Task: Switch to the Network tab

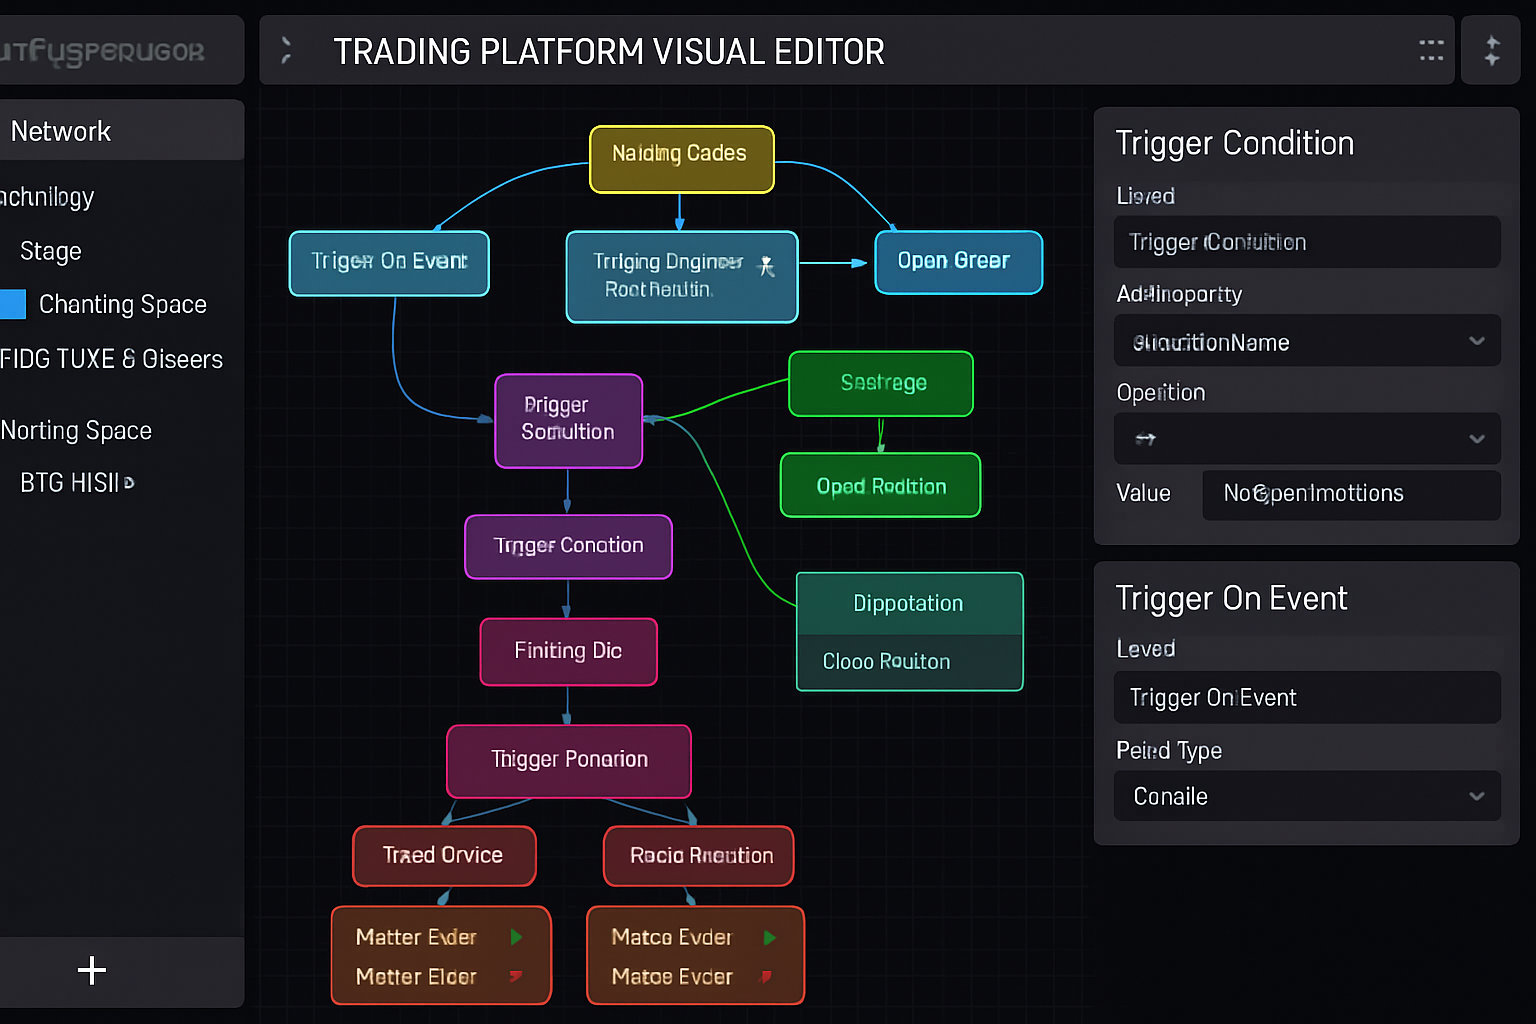Action: pyautogui.click(x=60, y=130)
